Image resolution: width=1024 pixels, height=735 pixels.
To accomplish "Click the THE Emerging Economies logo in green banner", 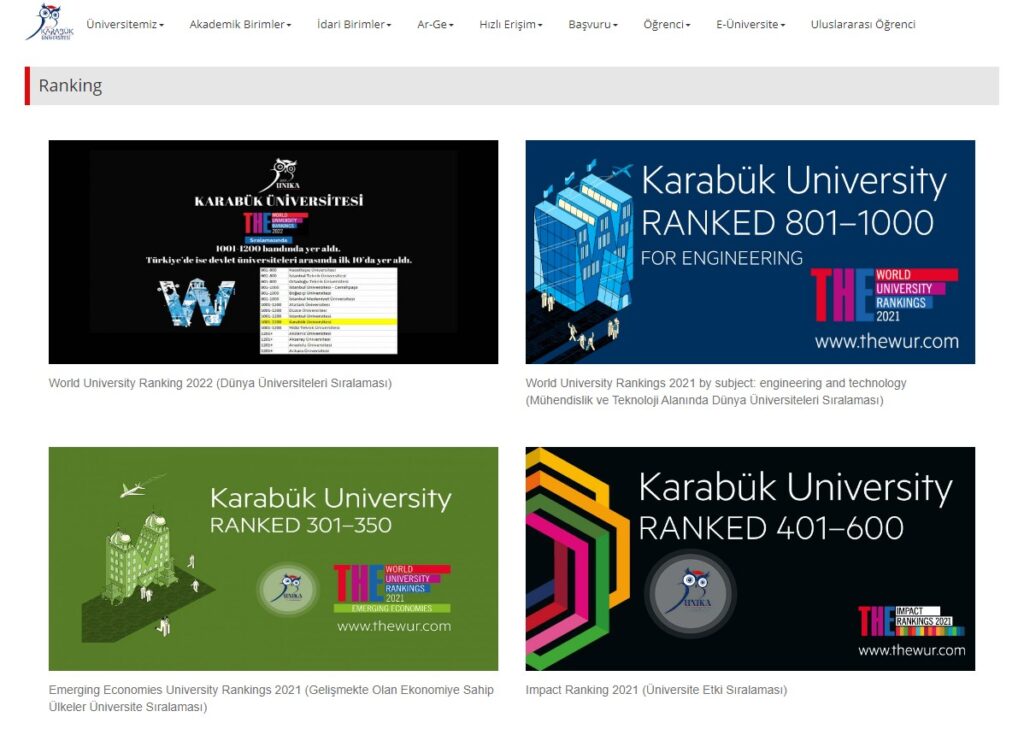I will (392, 588).
